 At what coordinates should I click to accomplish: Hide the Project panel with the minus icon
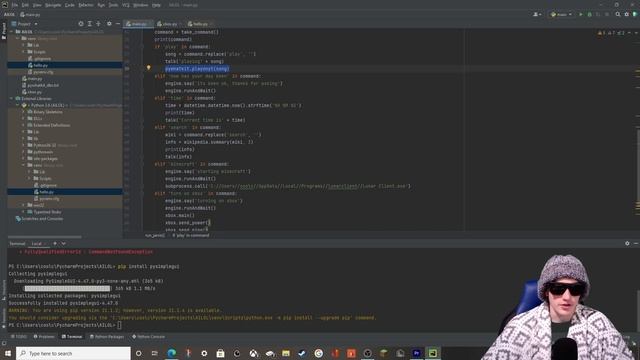(118, 24)
